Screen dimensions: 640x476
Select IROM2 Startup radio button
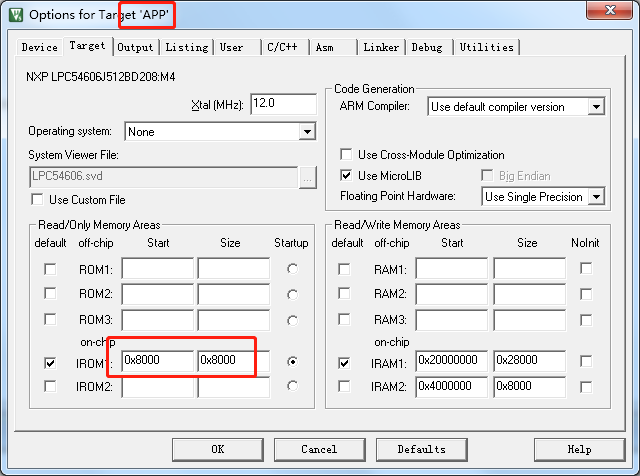(x=293, y=386)
